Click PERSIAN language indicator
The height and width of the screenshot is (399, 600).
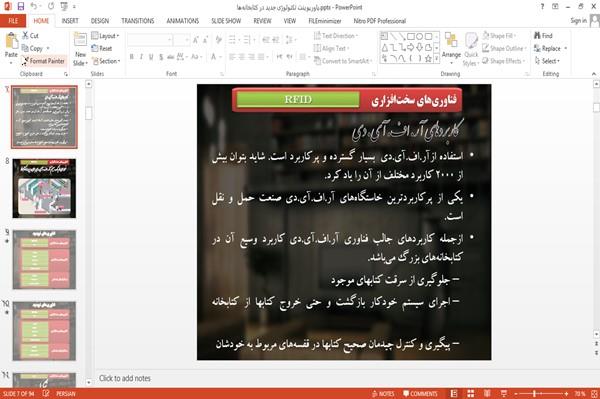66,394
